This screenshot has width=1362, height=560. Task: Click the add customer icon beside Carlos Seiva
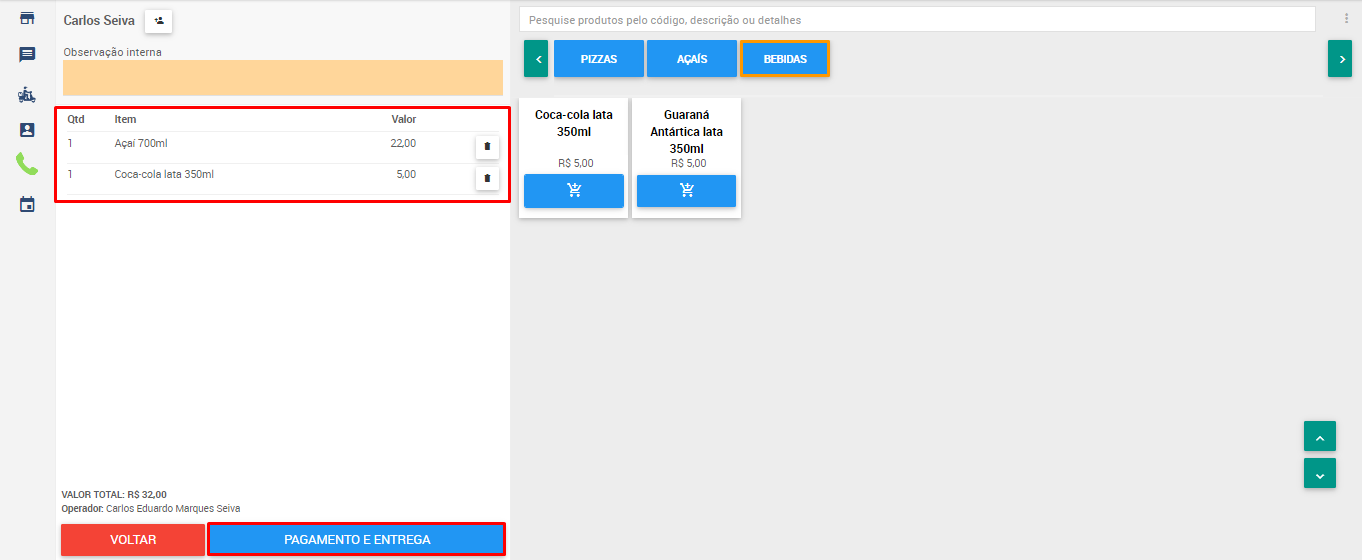pos(159,20)
